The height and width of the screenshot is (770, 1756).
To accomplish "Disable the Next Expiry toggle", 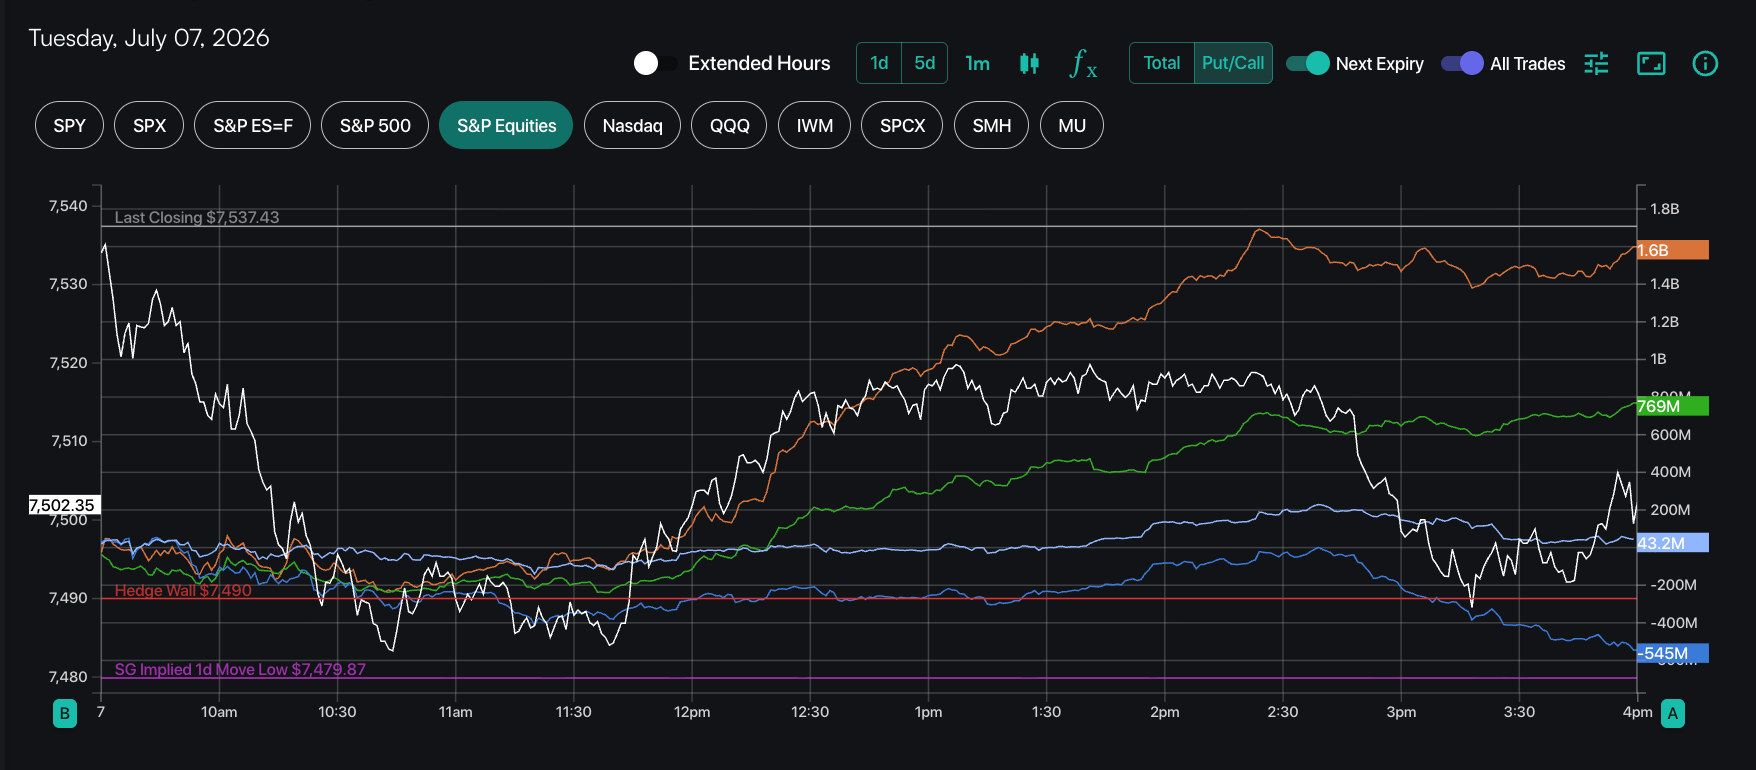I will coord(1307,63).
